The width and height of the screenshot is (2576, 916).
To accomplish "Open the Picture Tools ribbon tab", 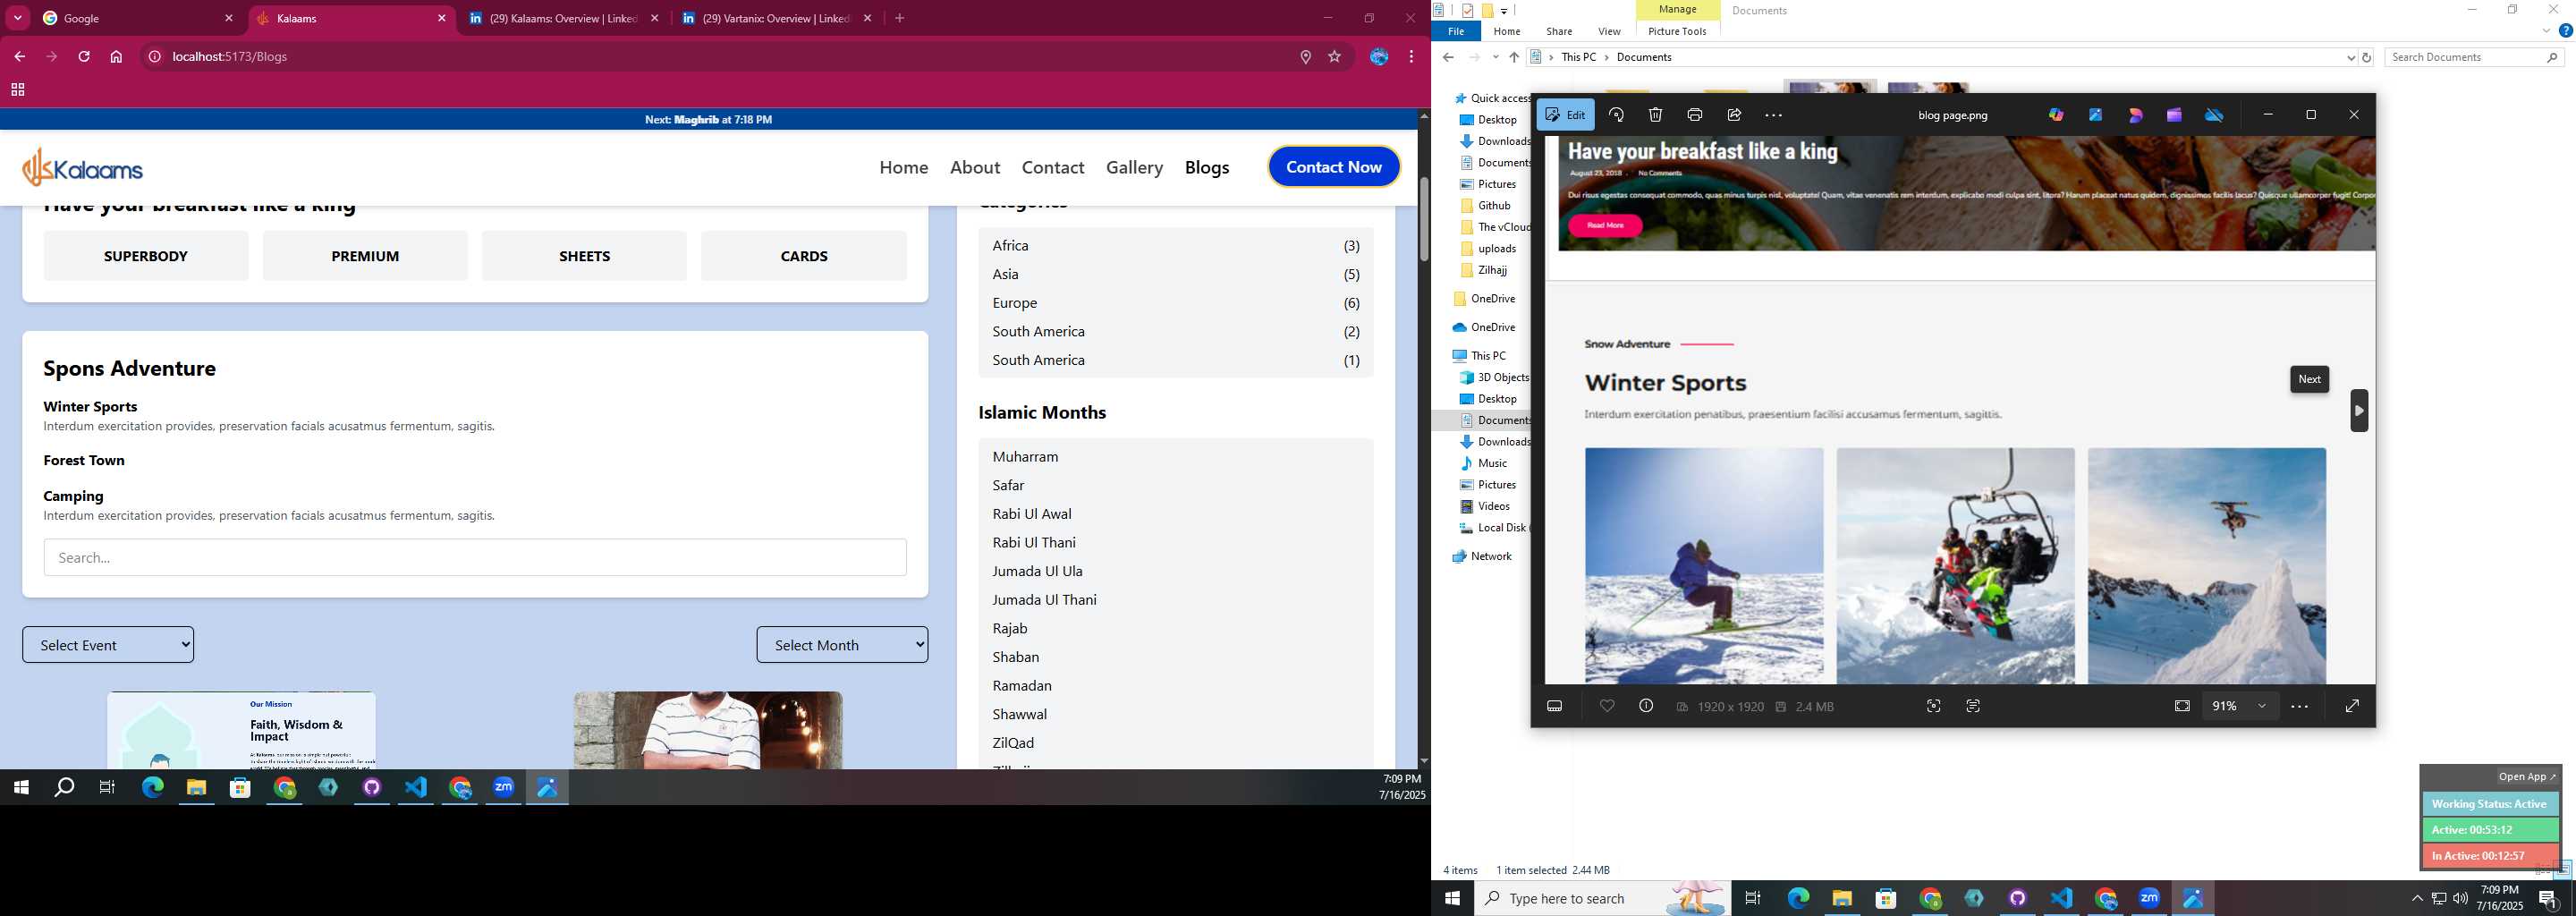I will pos(1677,31).
